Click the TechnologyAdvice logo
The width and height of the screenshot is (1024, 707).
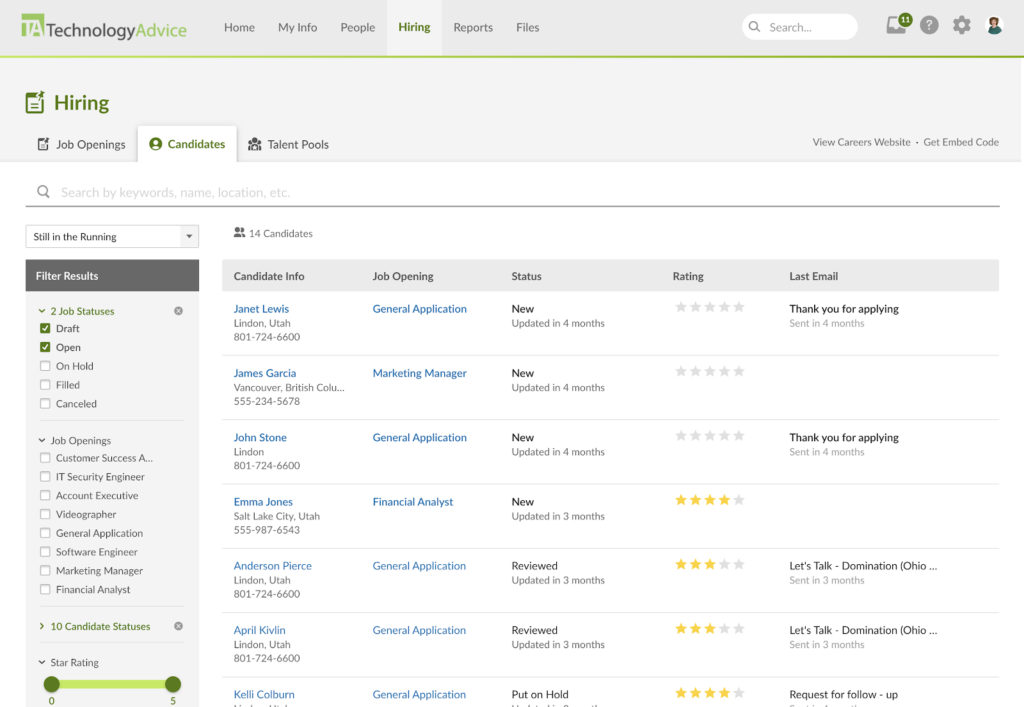coord(104,27)
